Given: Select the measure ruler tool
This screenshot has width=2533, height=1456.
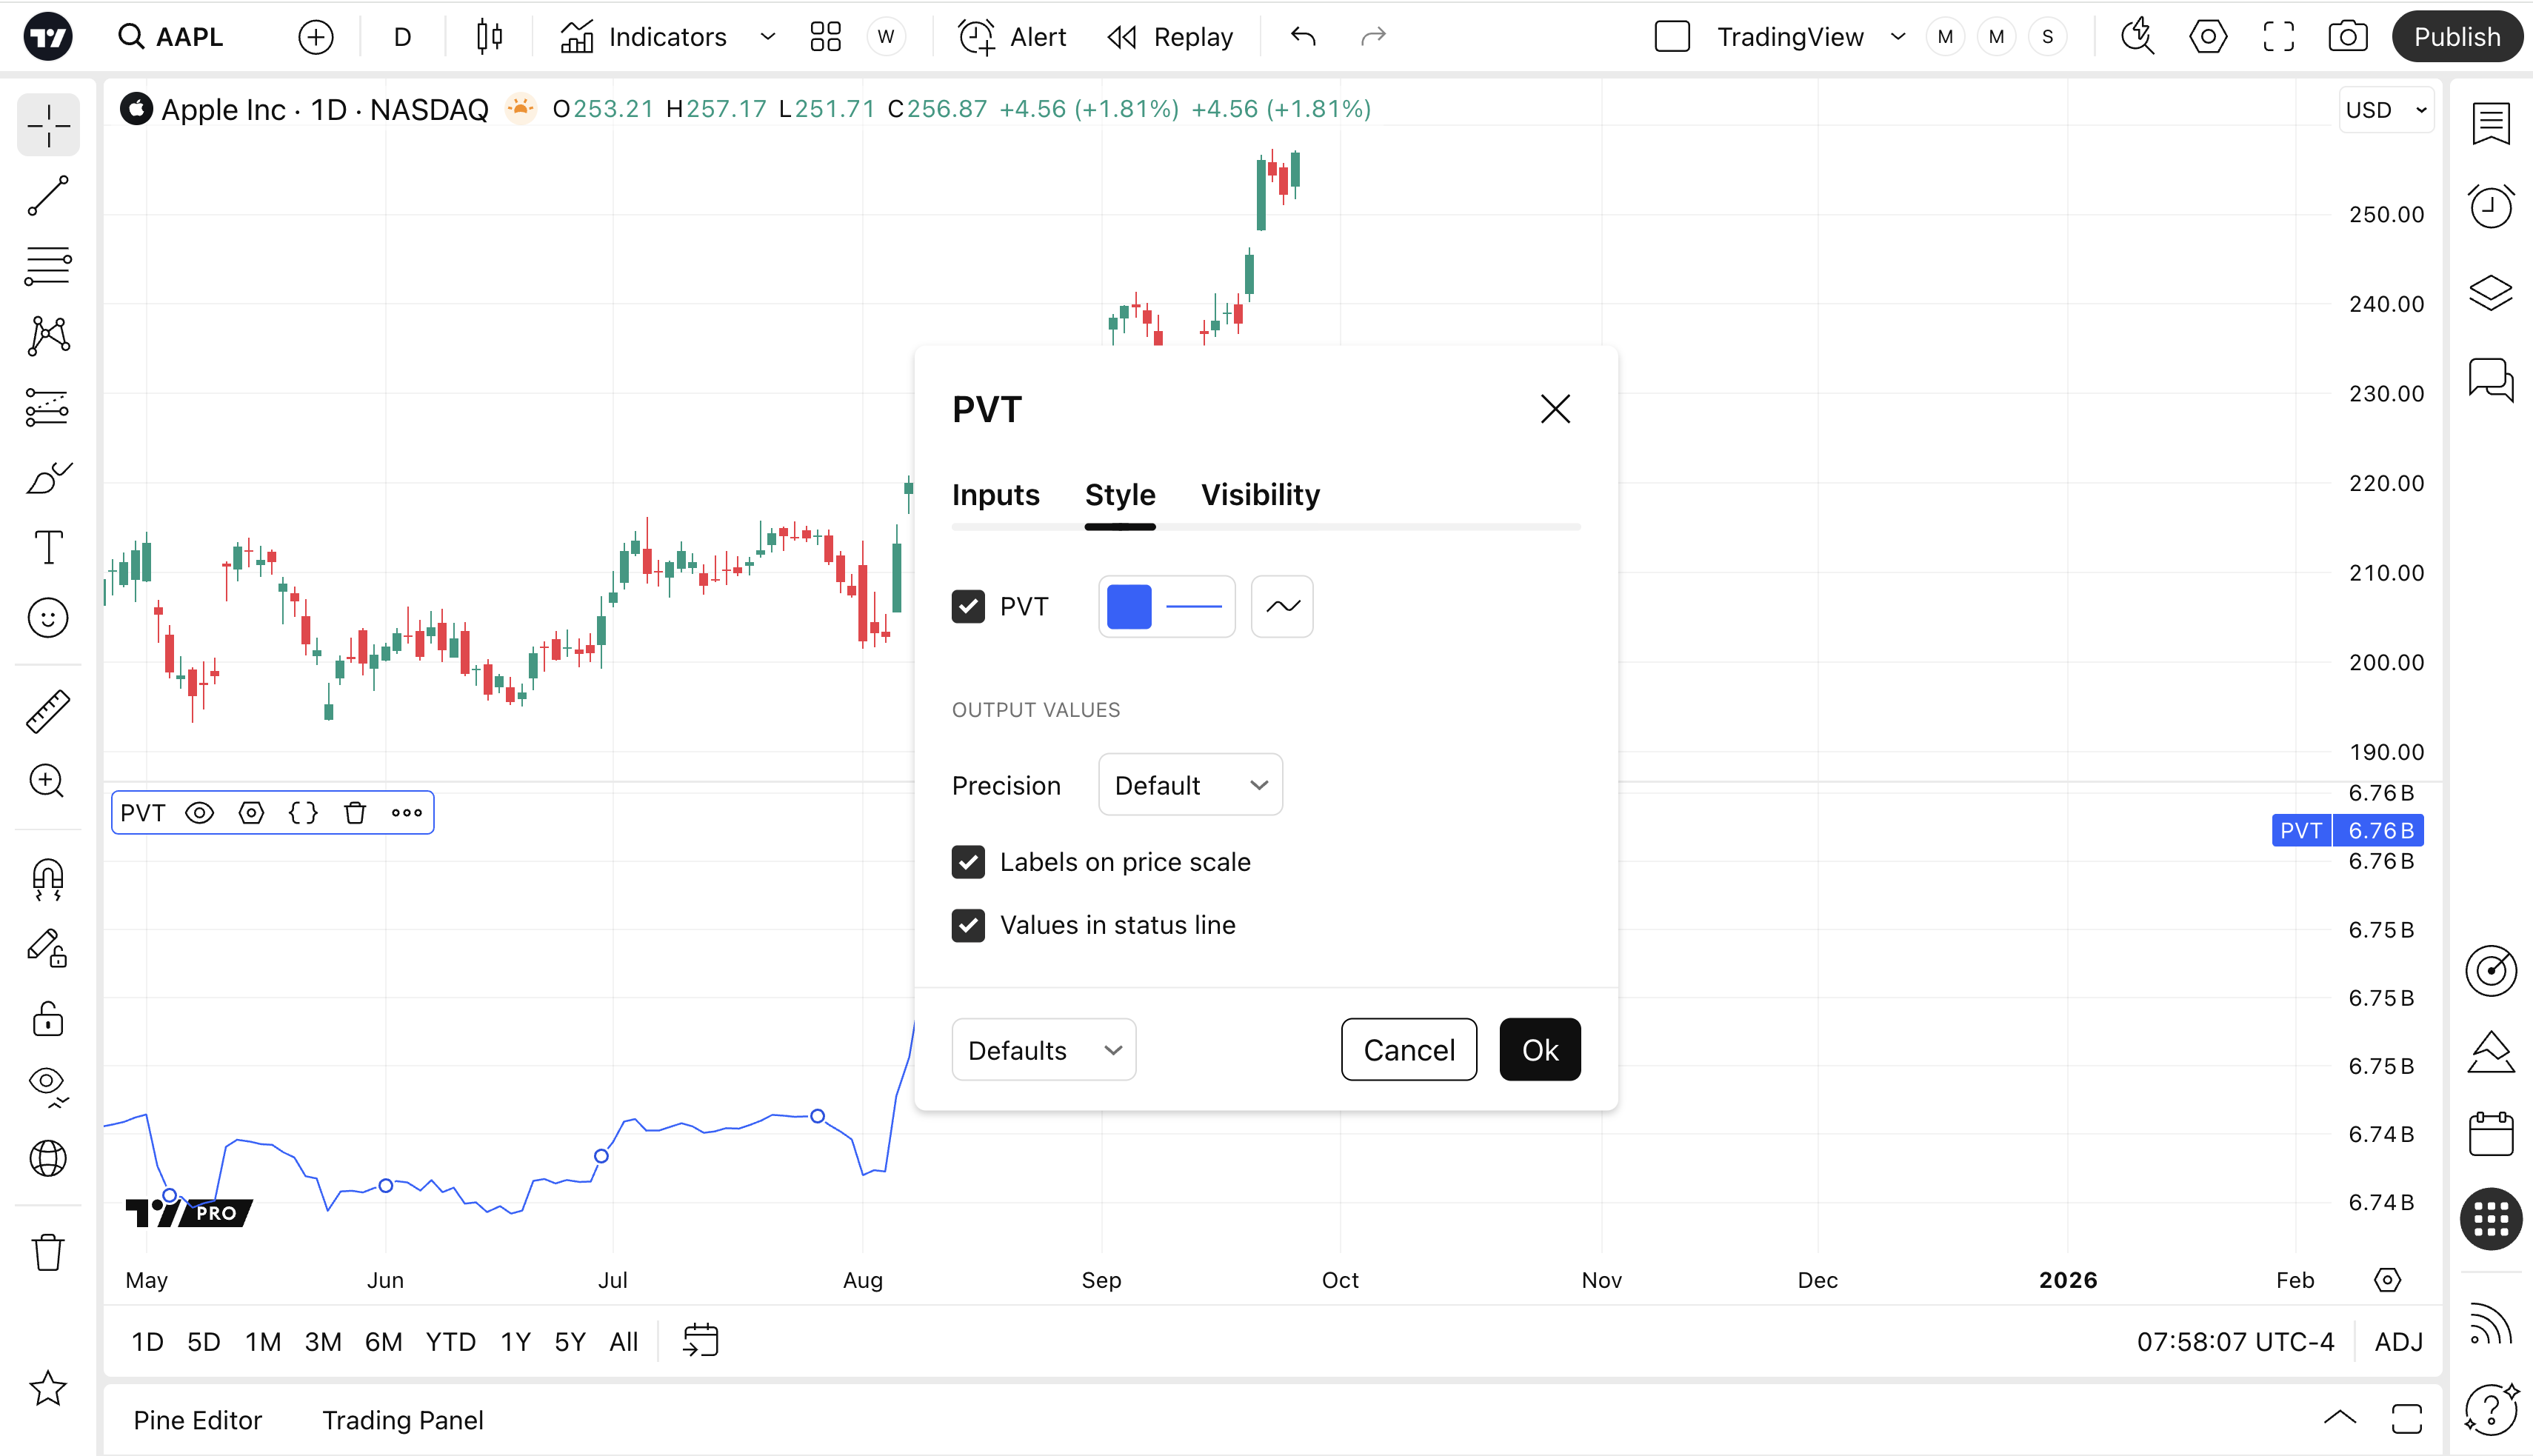Looking at the screenshot, I should click(x=47, y=711).
